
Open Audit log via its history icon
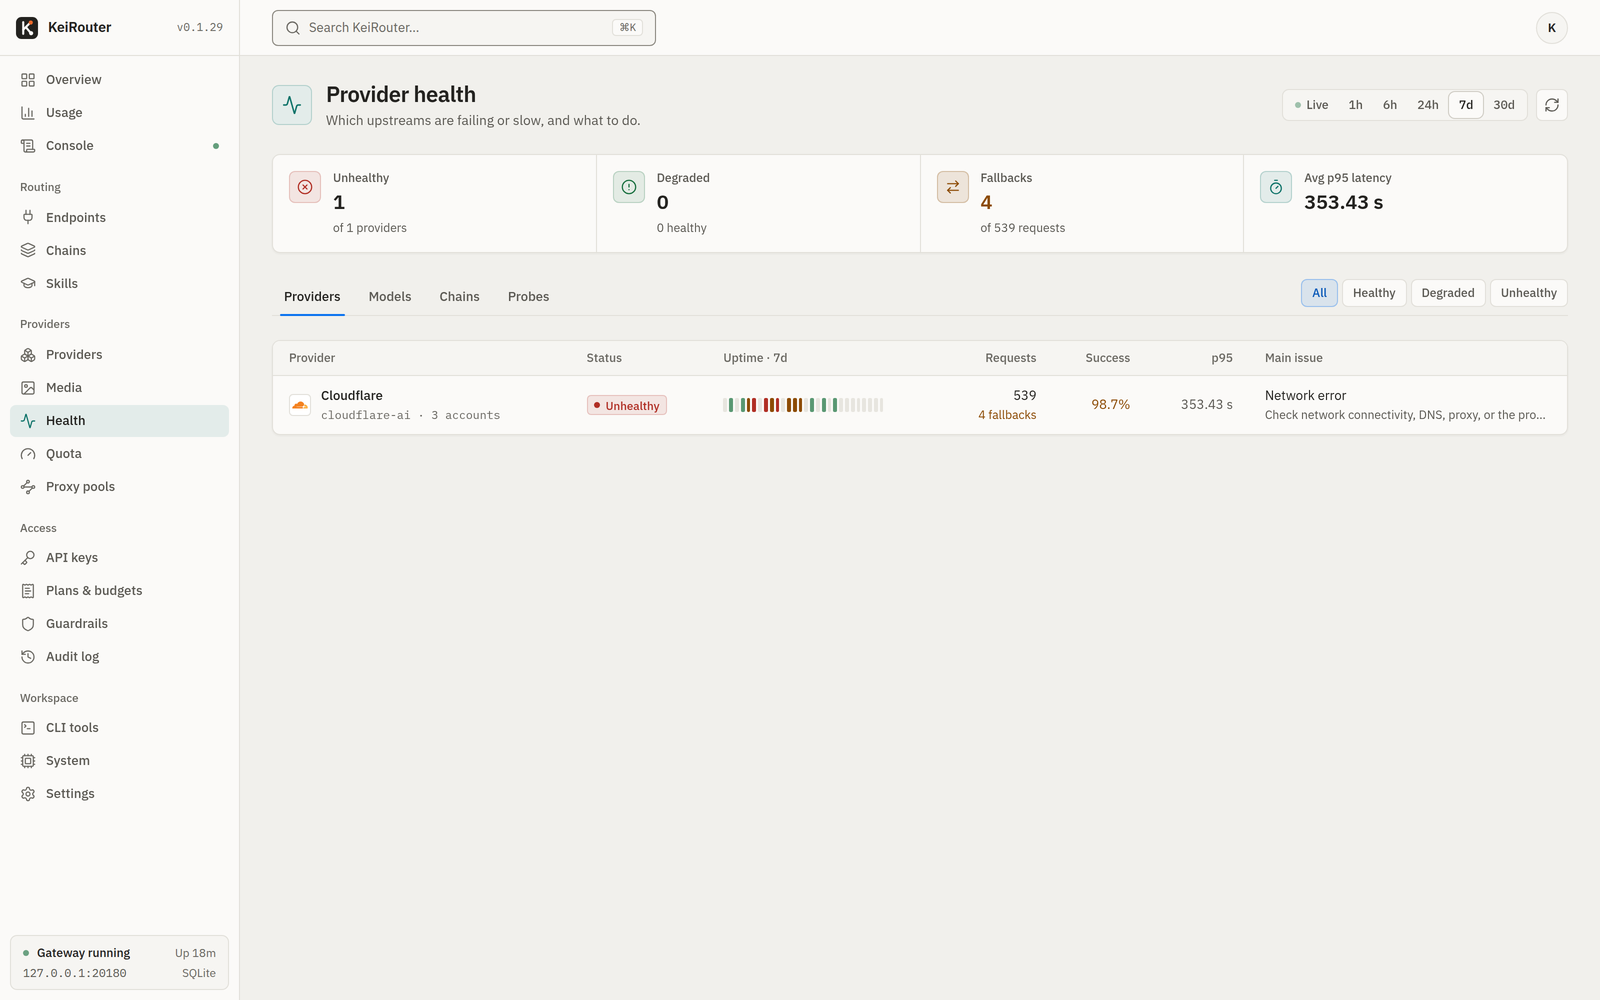28,657
